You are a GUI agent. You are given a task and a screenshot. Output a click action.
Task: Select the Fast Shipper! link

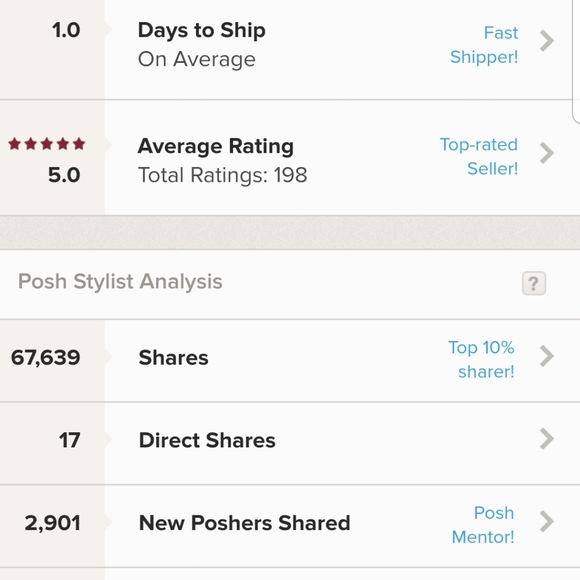pos(484,45)
